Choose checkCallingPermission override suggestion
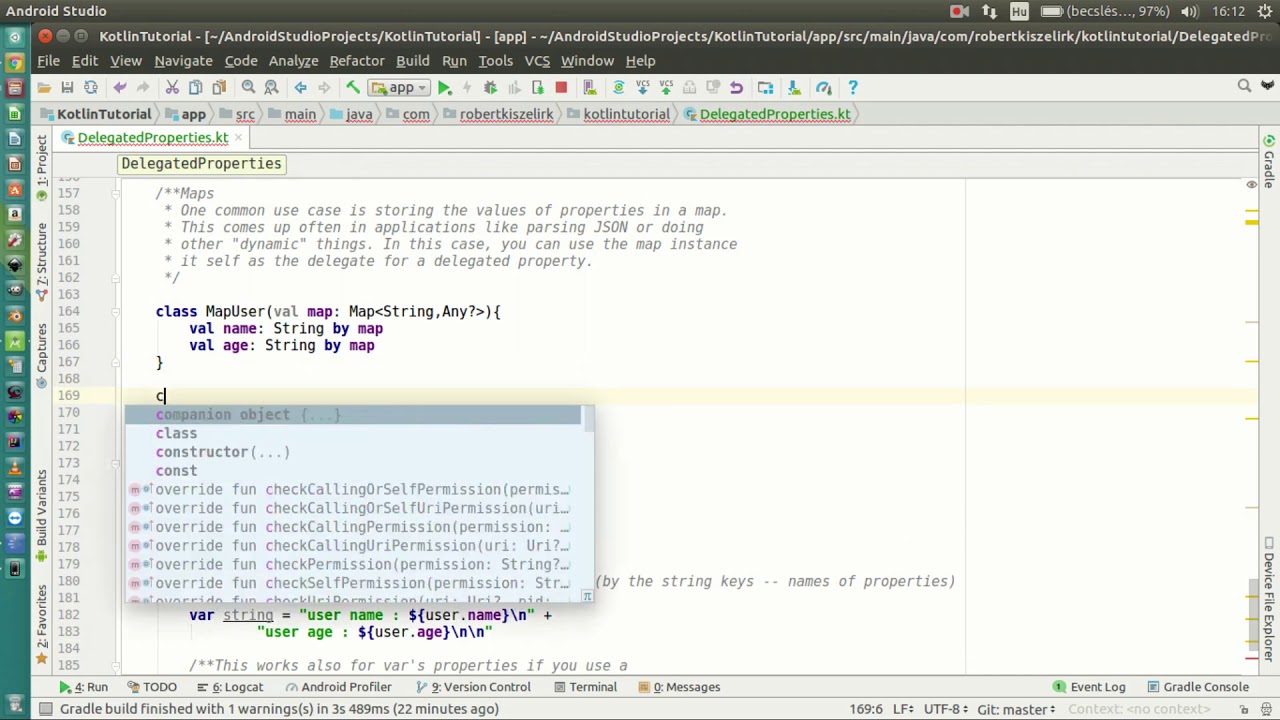 coord(352,527)
